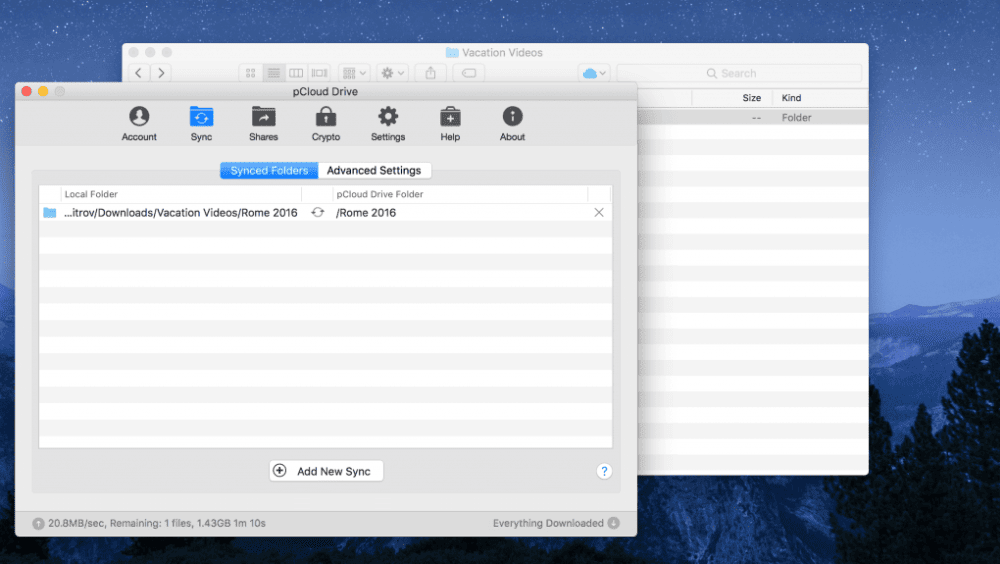Open the Finder arrange items dropdown

pos(354,73)
